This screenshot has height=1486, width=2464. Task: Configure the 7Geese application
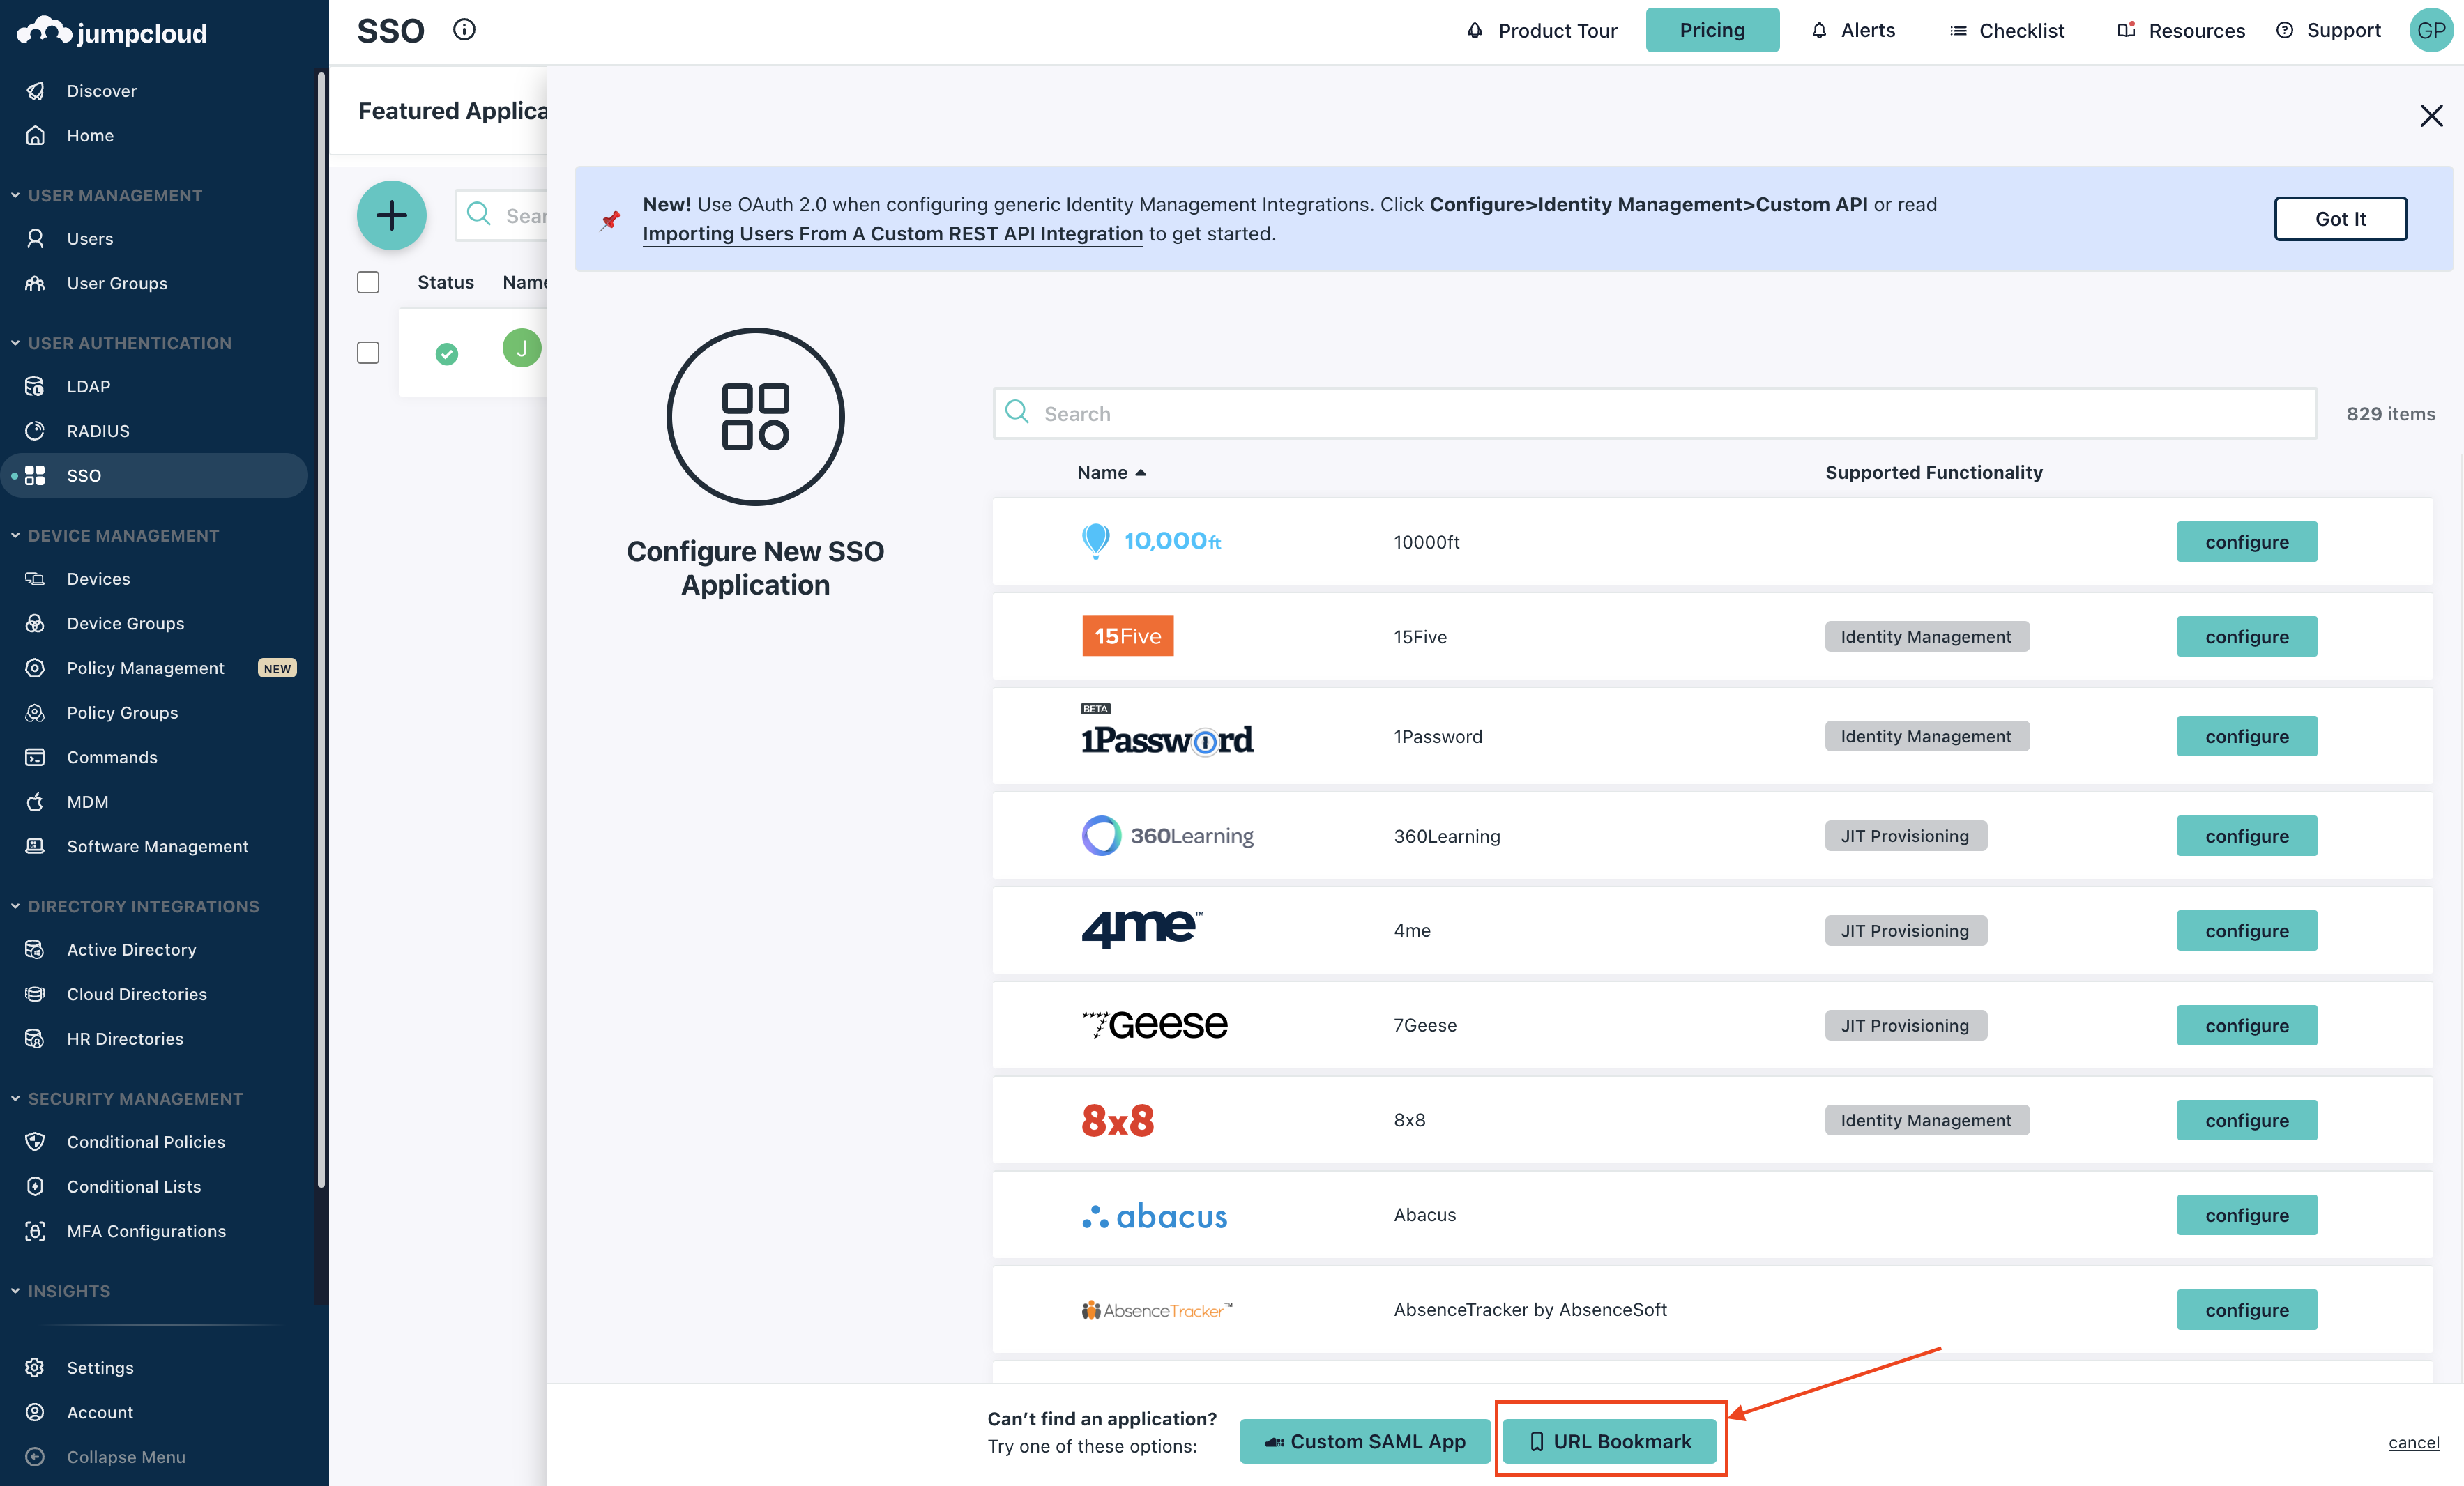pos(2246,1025)
